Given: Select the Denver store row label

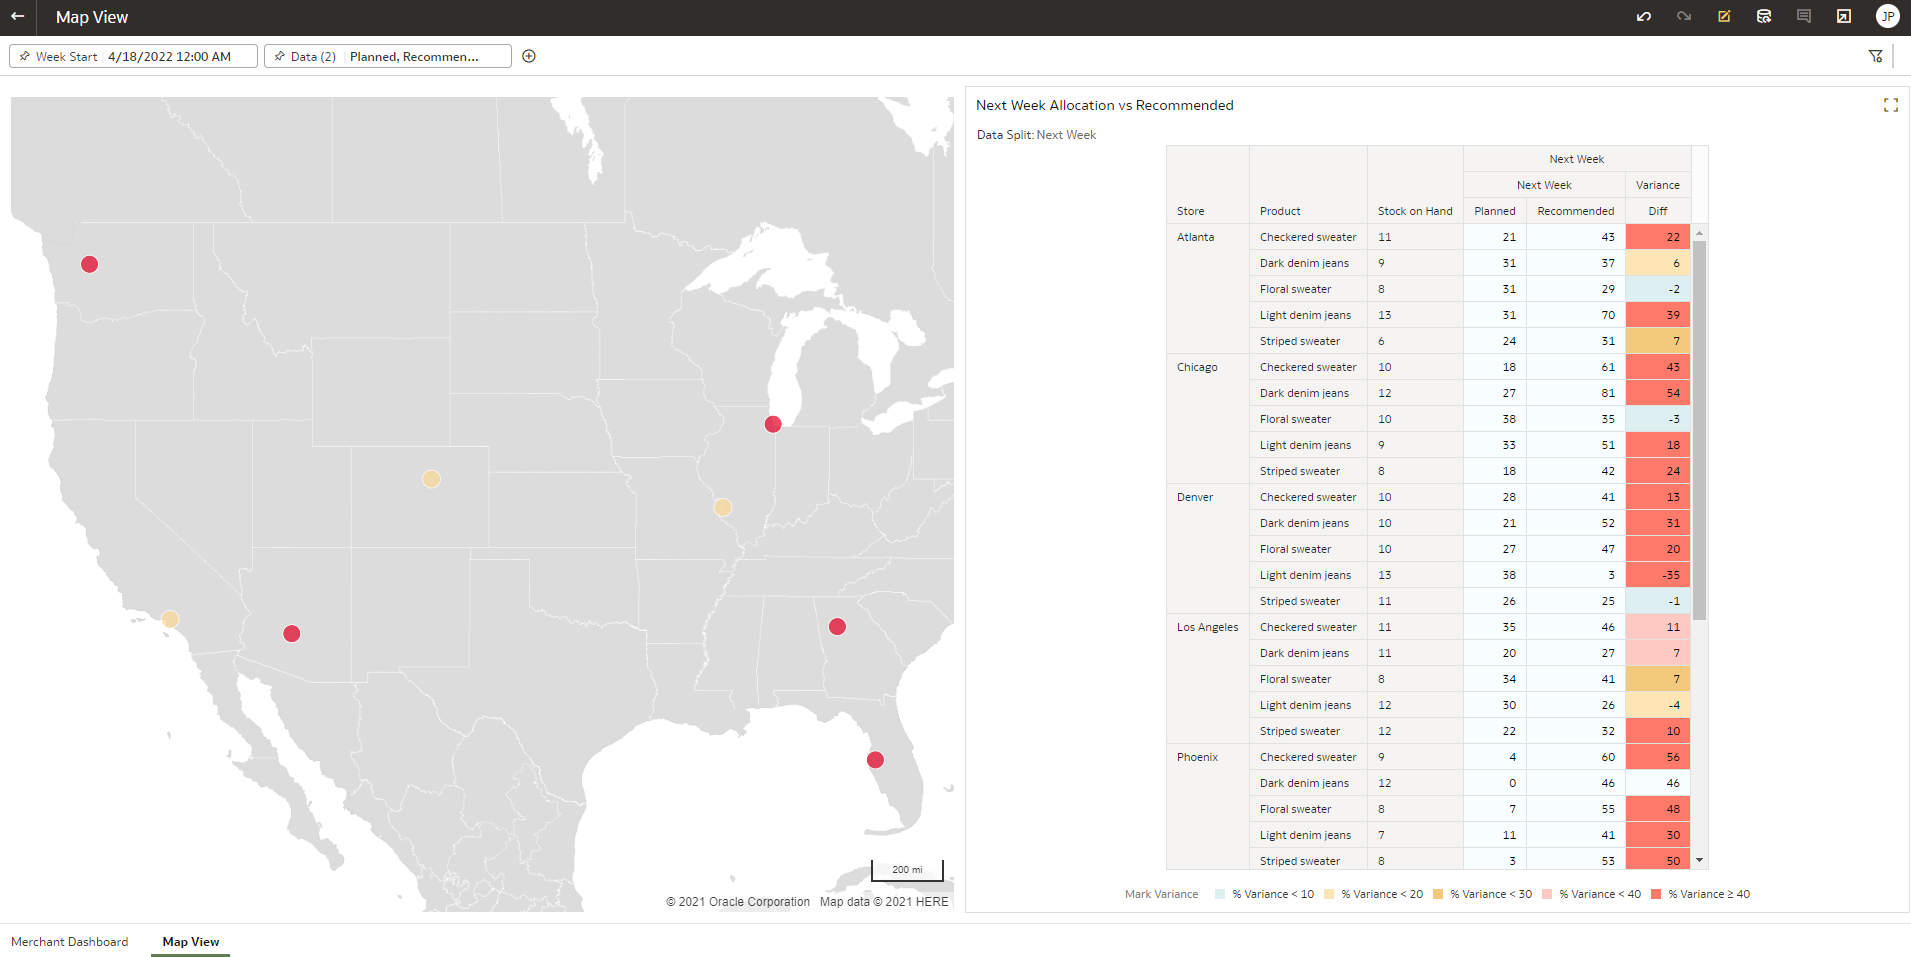Looking at the screenshot, I should click(x=1195, y=497).
